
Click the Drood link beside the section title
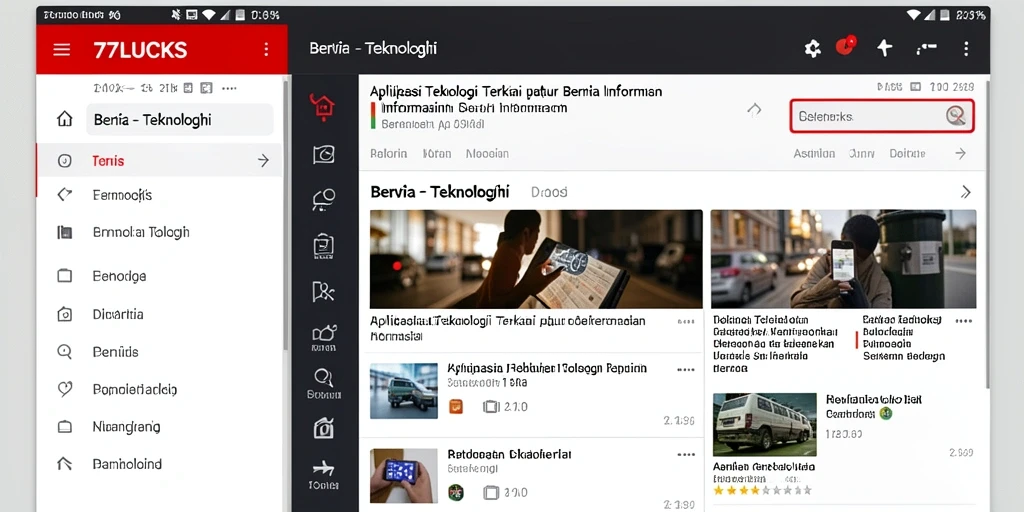pyautogui.click(x=549, y=192)
